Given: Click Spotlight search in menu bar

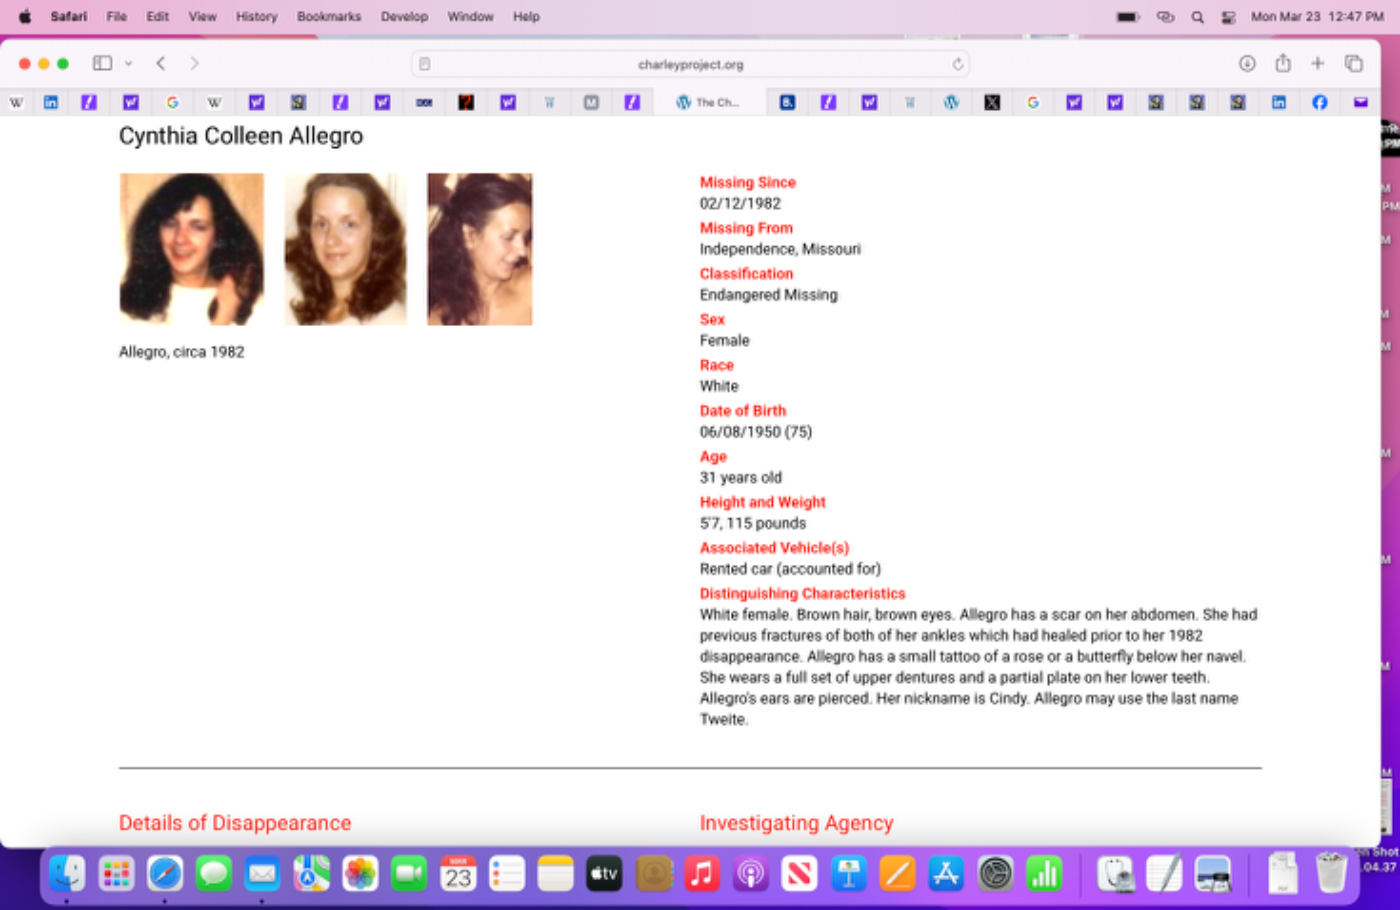Looking at the screenshot, I should point(1197,17).
